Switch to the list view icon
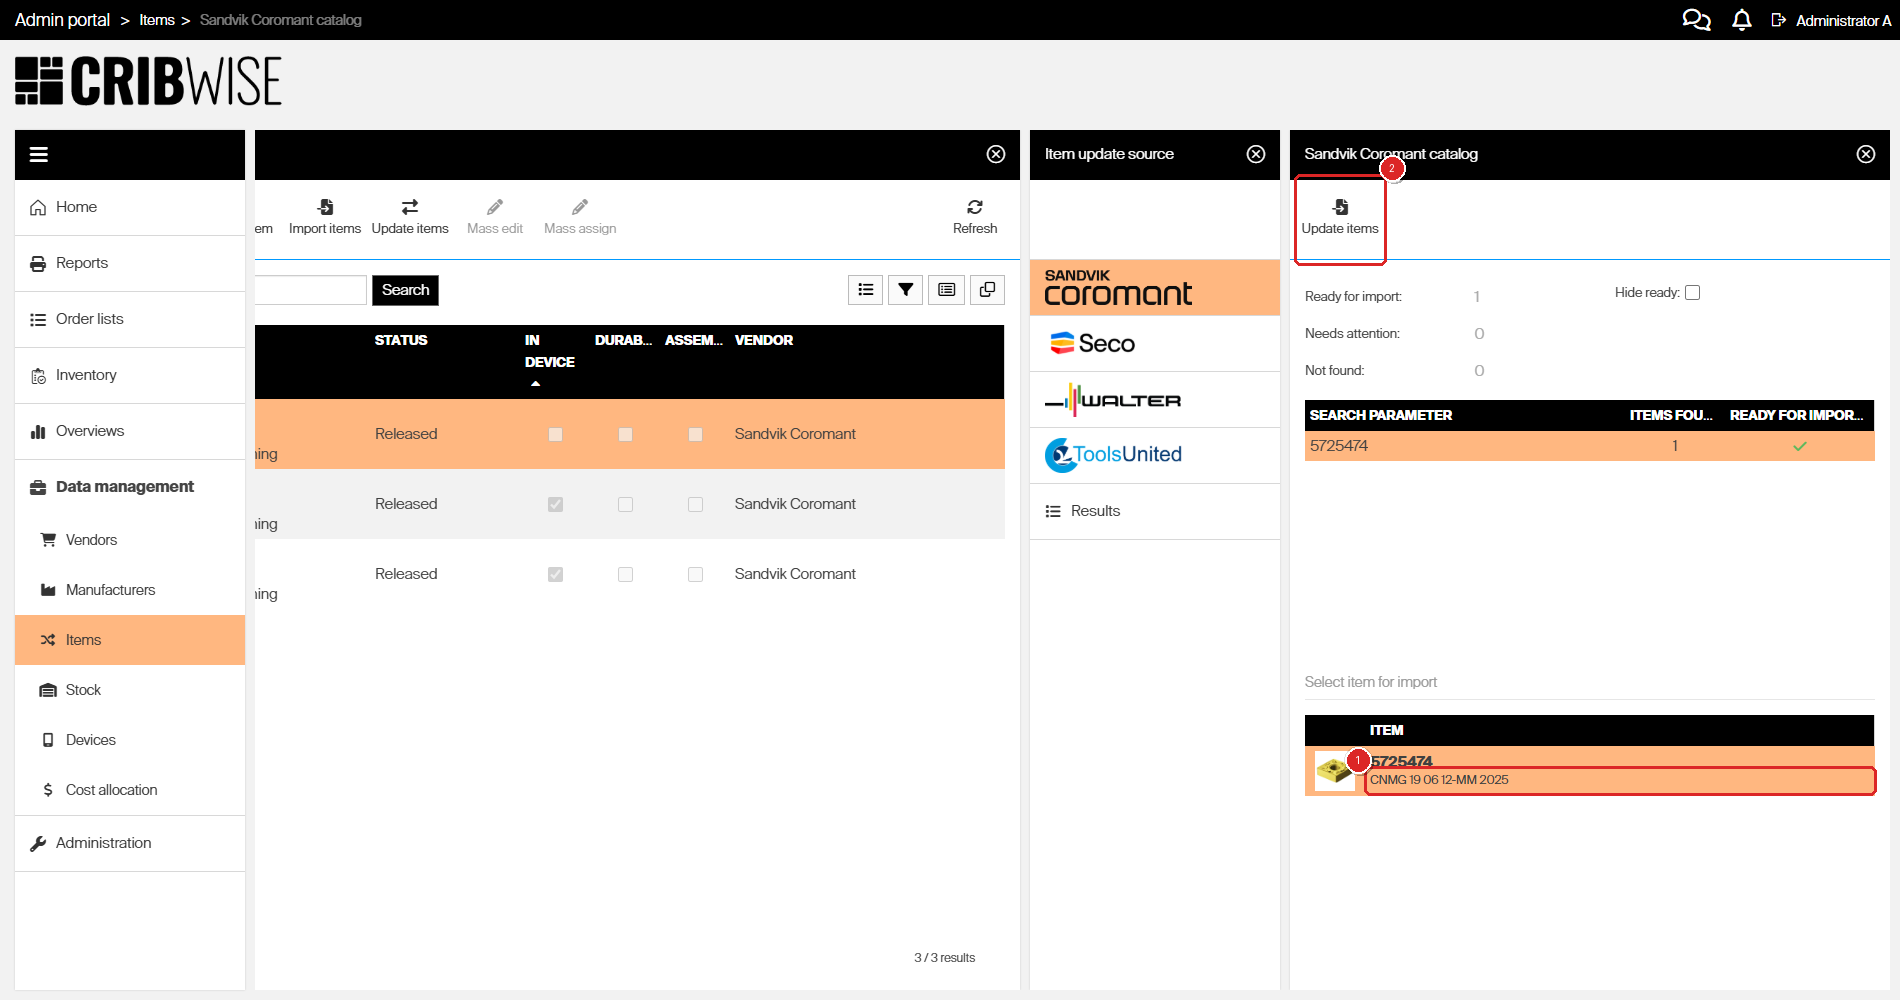 pyautogui.click(x=866, y=290)
